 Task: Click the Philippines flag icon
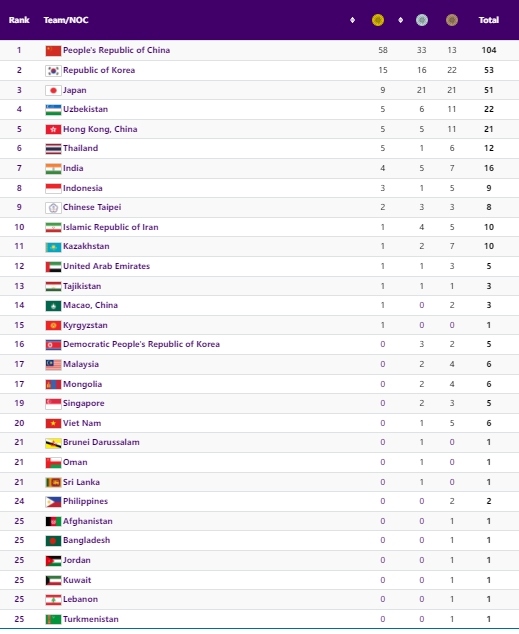coord(53,502)
